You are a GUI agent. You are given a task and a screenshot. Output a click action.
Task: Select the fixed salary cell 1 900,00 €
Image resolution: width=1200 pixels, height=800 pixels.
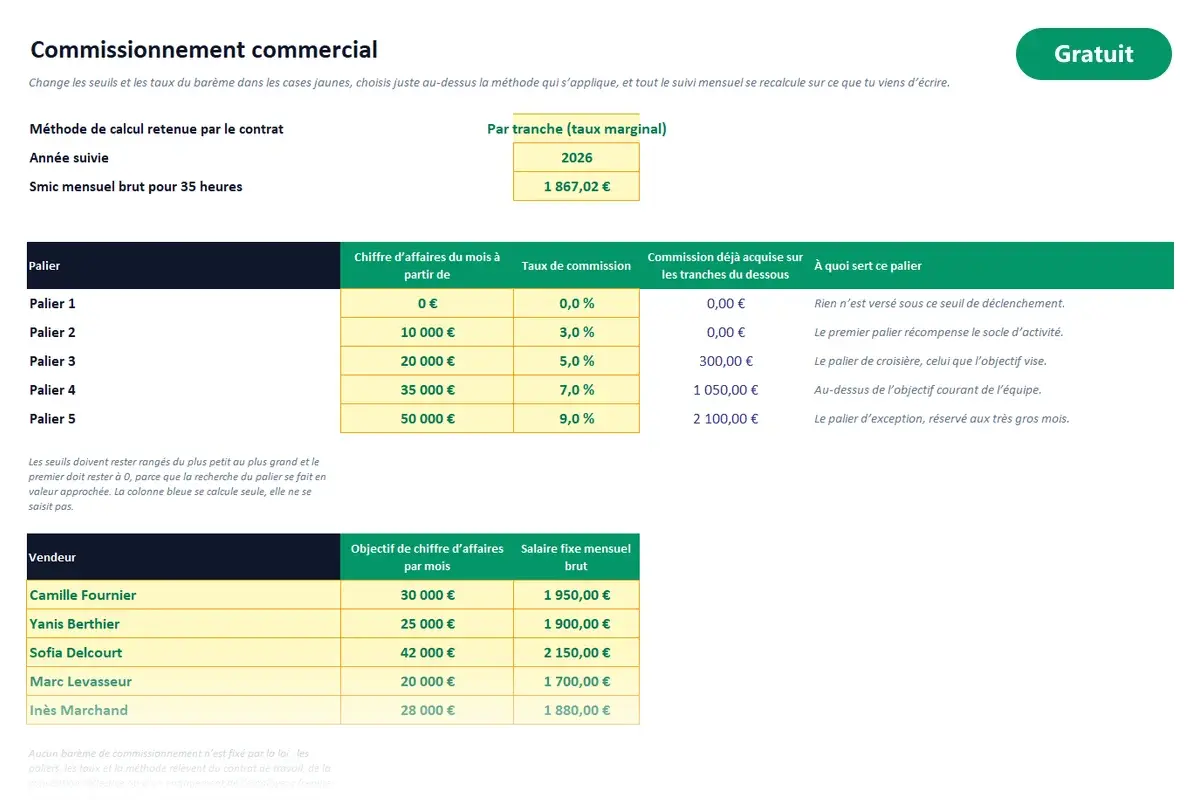pos(576,624)
